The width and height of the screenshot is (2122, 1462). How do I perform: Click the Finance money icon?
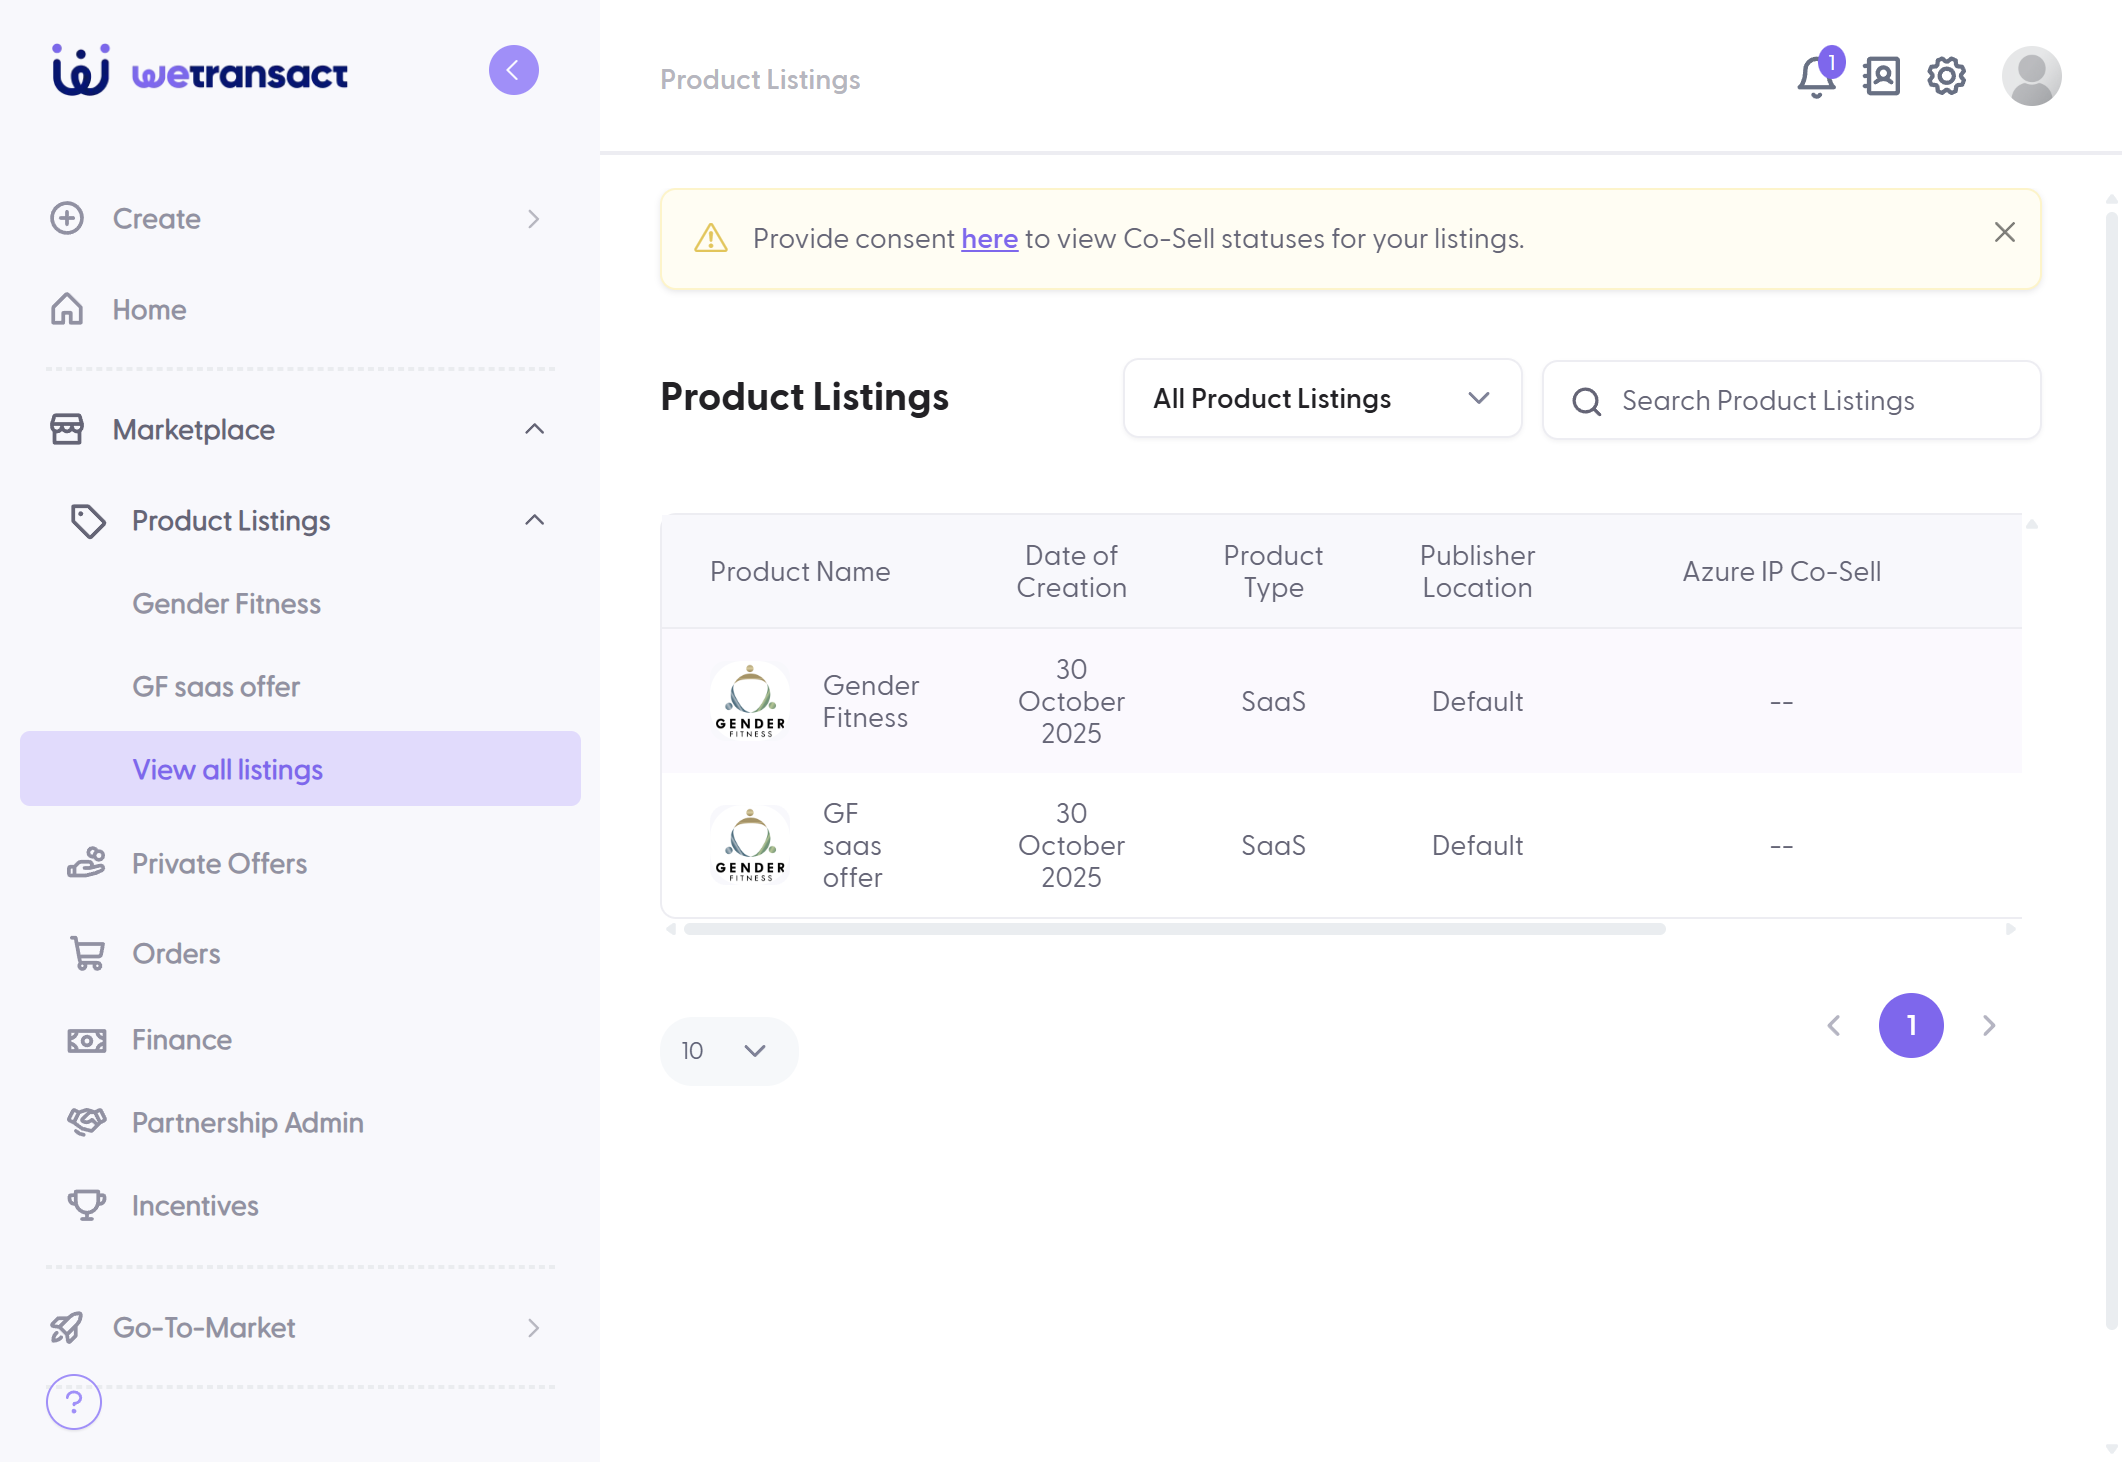point(87,1040)
